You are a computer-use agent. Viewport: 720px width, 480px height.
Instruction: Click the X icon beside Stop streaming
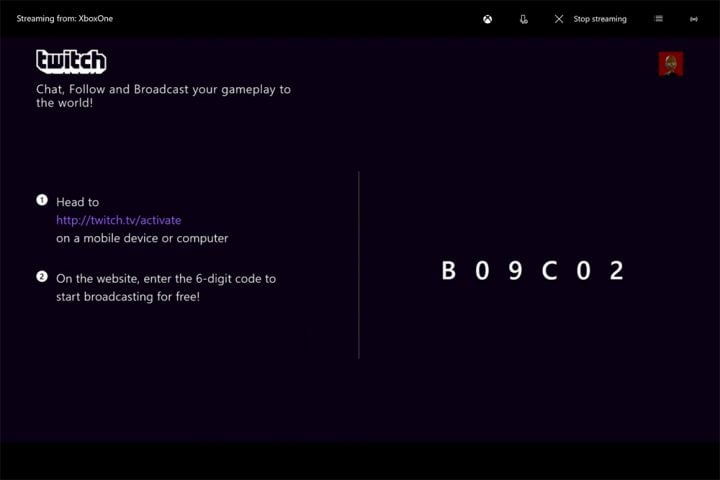[x=558, y=19]
